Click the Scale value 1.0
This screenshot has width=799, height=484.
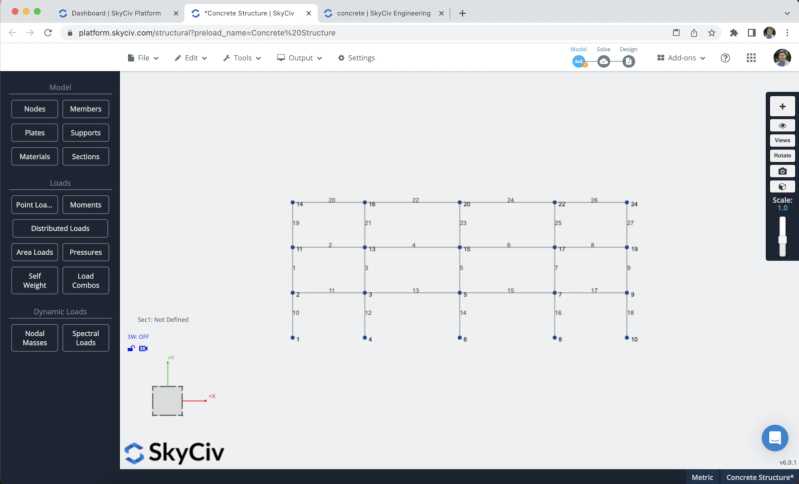coord(782,208)
